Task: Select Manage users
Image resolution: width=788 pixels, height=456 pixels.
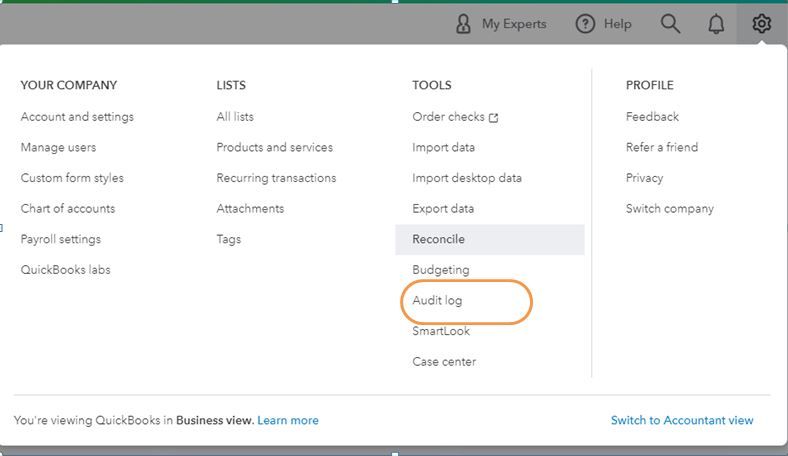Action: click(58, 147)
